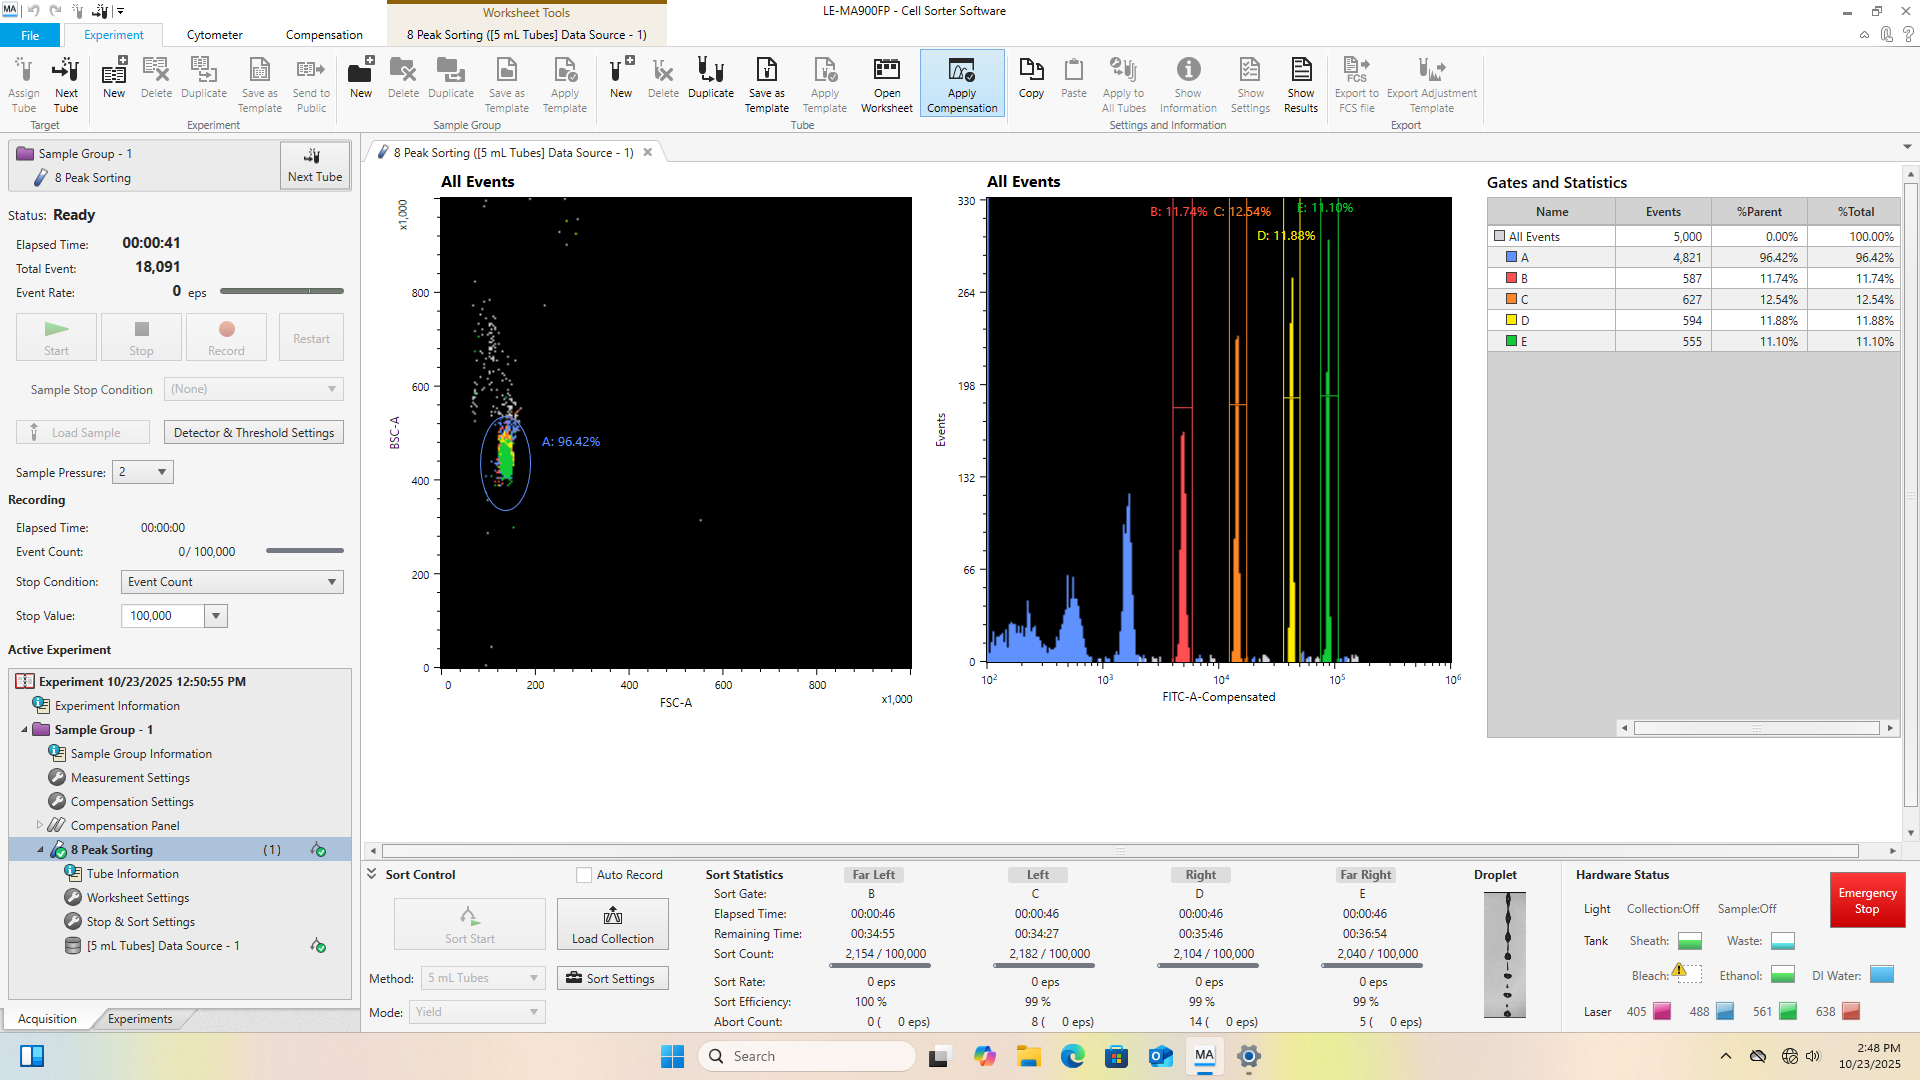Switch to the Experiments bottom tab

click(140, 1019)
